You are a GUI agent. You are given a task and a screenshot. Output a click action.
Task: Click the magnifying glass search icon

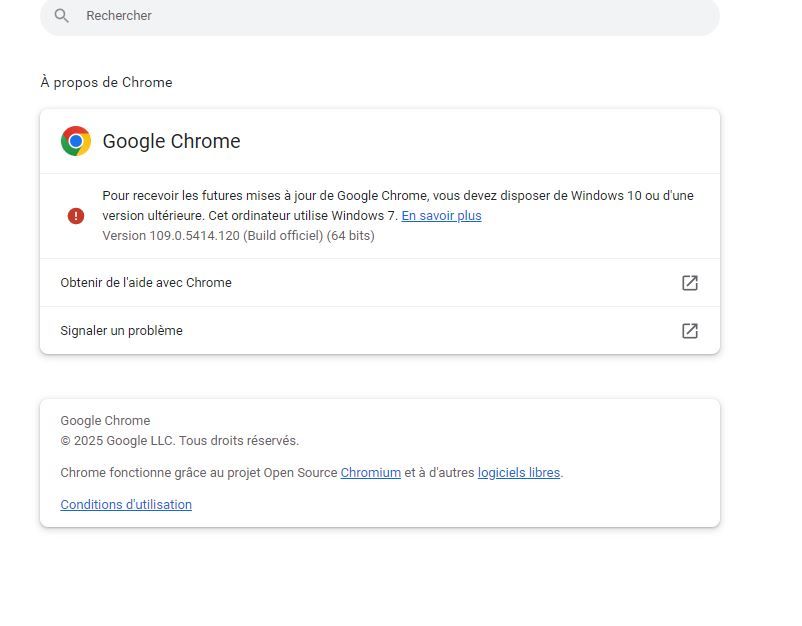click(x=62, y=16)
